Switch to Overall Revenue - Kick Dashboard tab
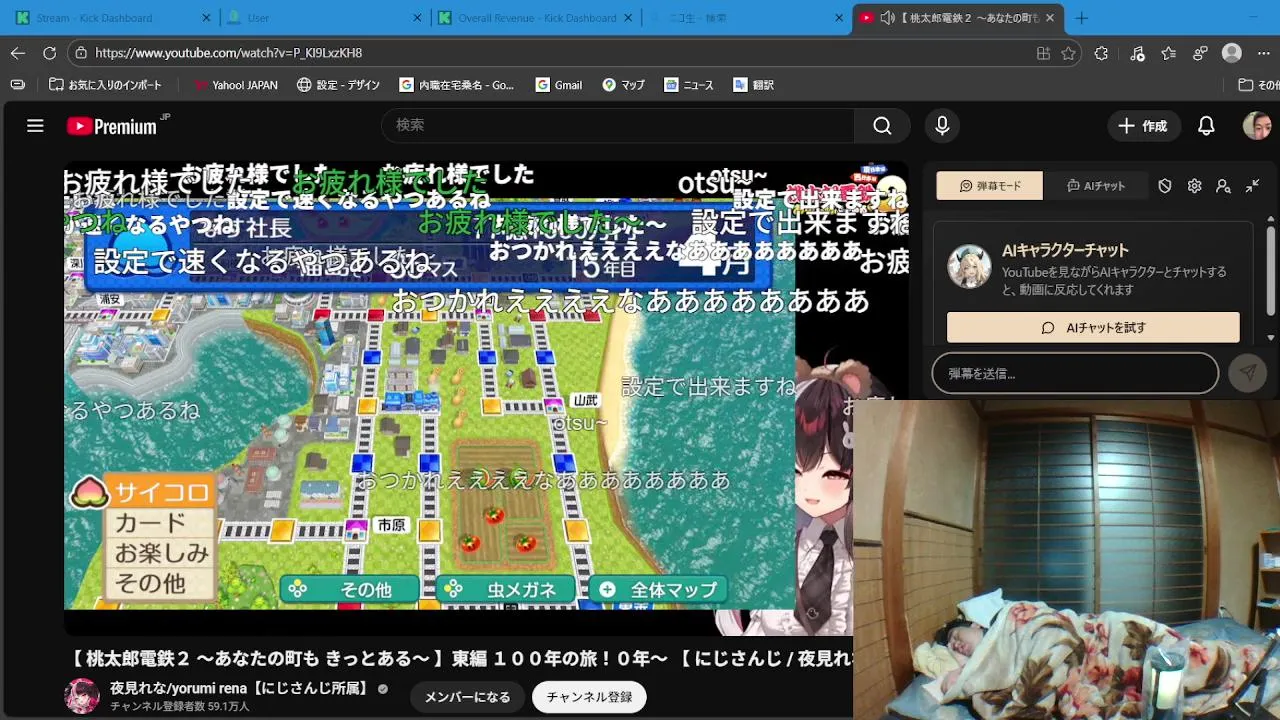 536,18
